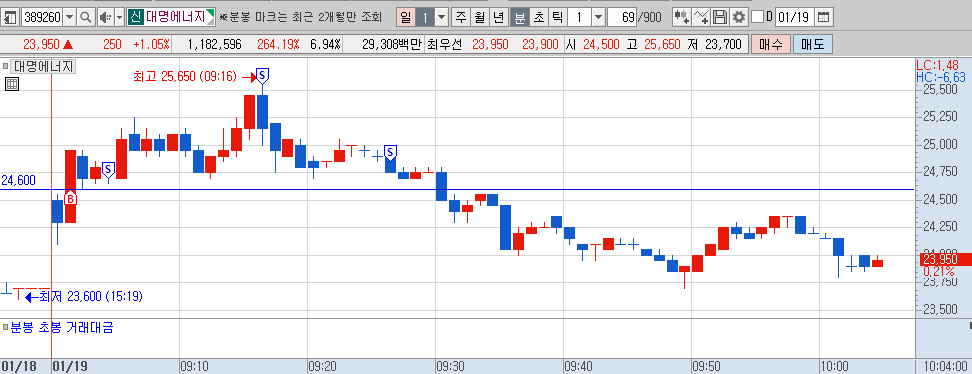Click the LC:1.48 indicator text

pos(937,65)
